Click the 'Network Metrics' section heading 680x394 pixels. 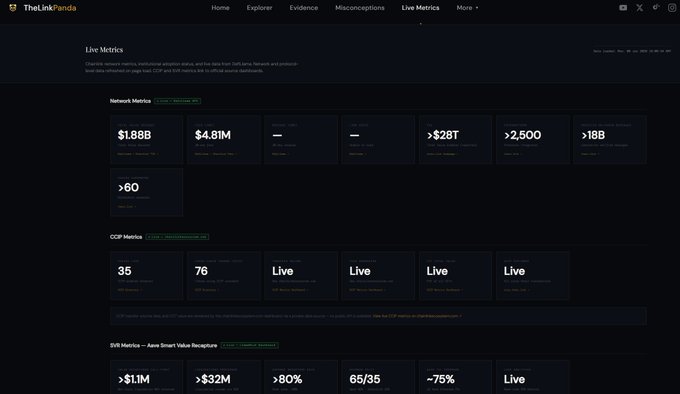tap(130, 101)
